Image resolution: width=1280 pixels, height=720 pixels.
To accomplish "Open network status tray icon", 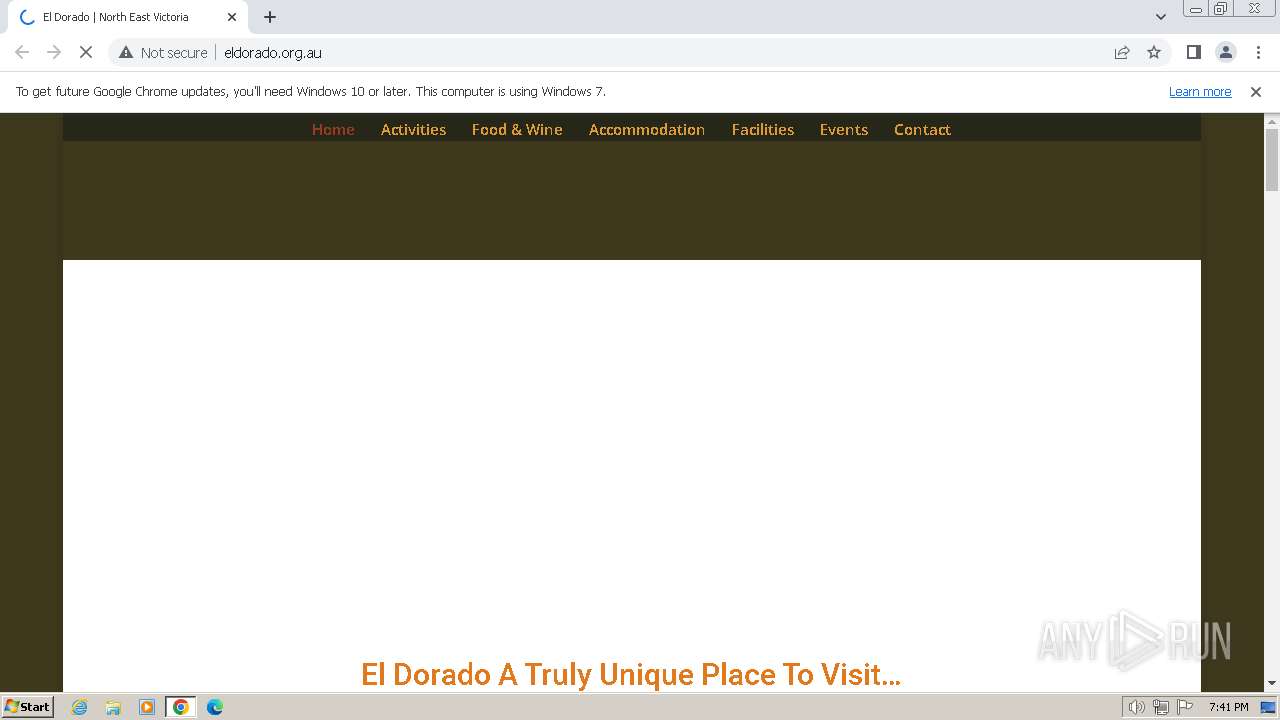I will (x=1161, y=707).
